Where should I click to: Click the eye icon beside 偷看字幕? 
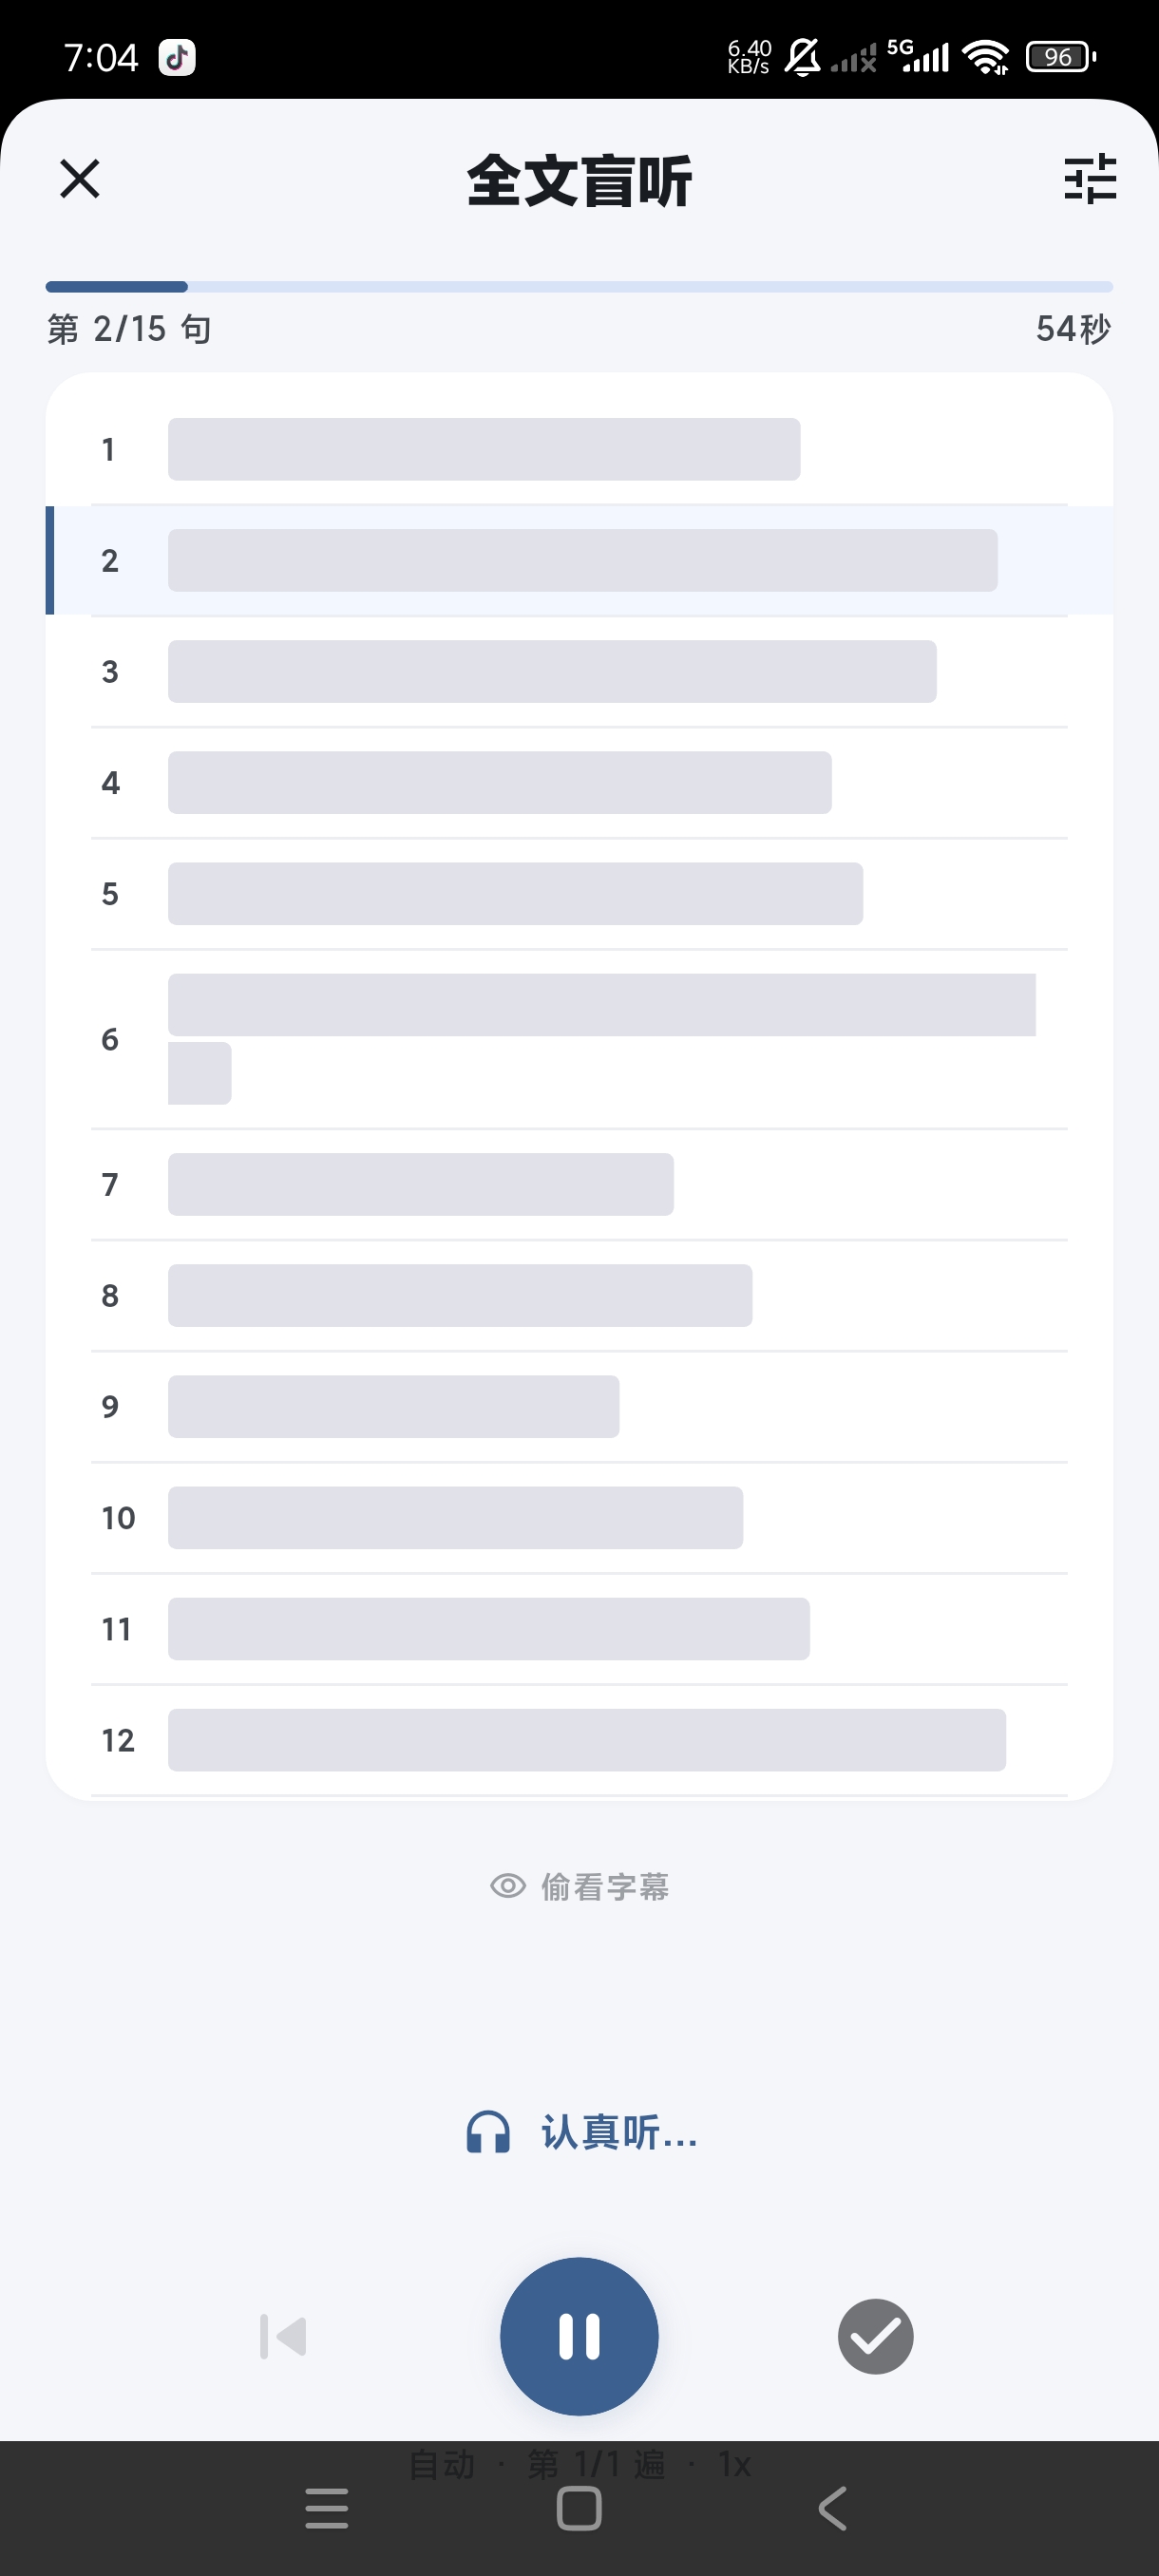[x=508, y=1886]
